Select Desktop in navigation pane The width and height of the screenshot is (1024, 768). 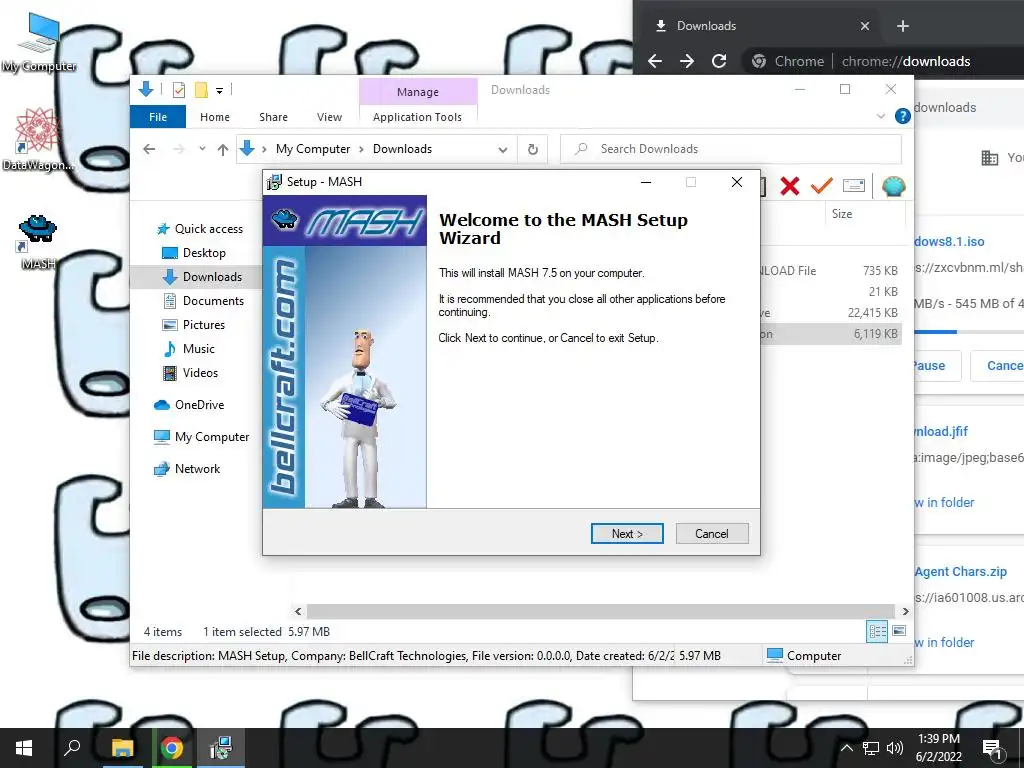tap(193, 253)
